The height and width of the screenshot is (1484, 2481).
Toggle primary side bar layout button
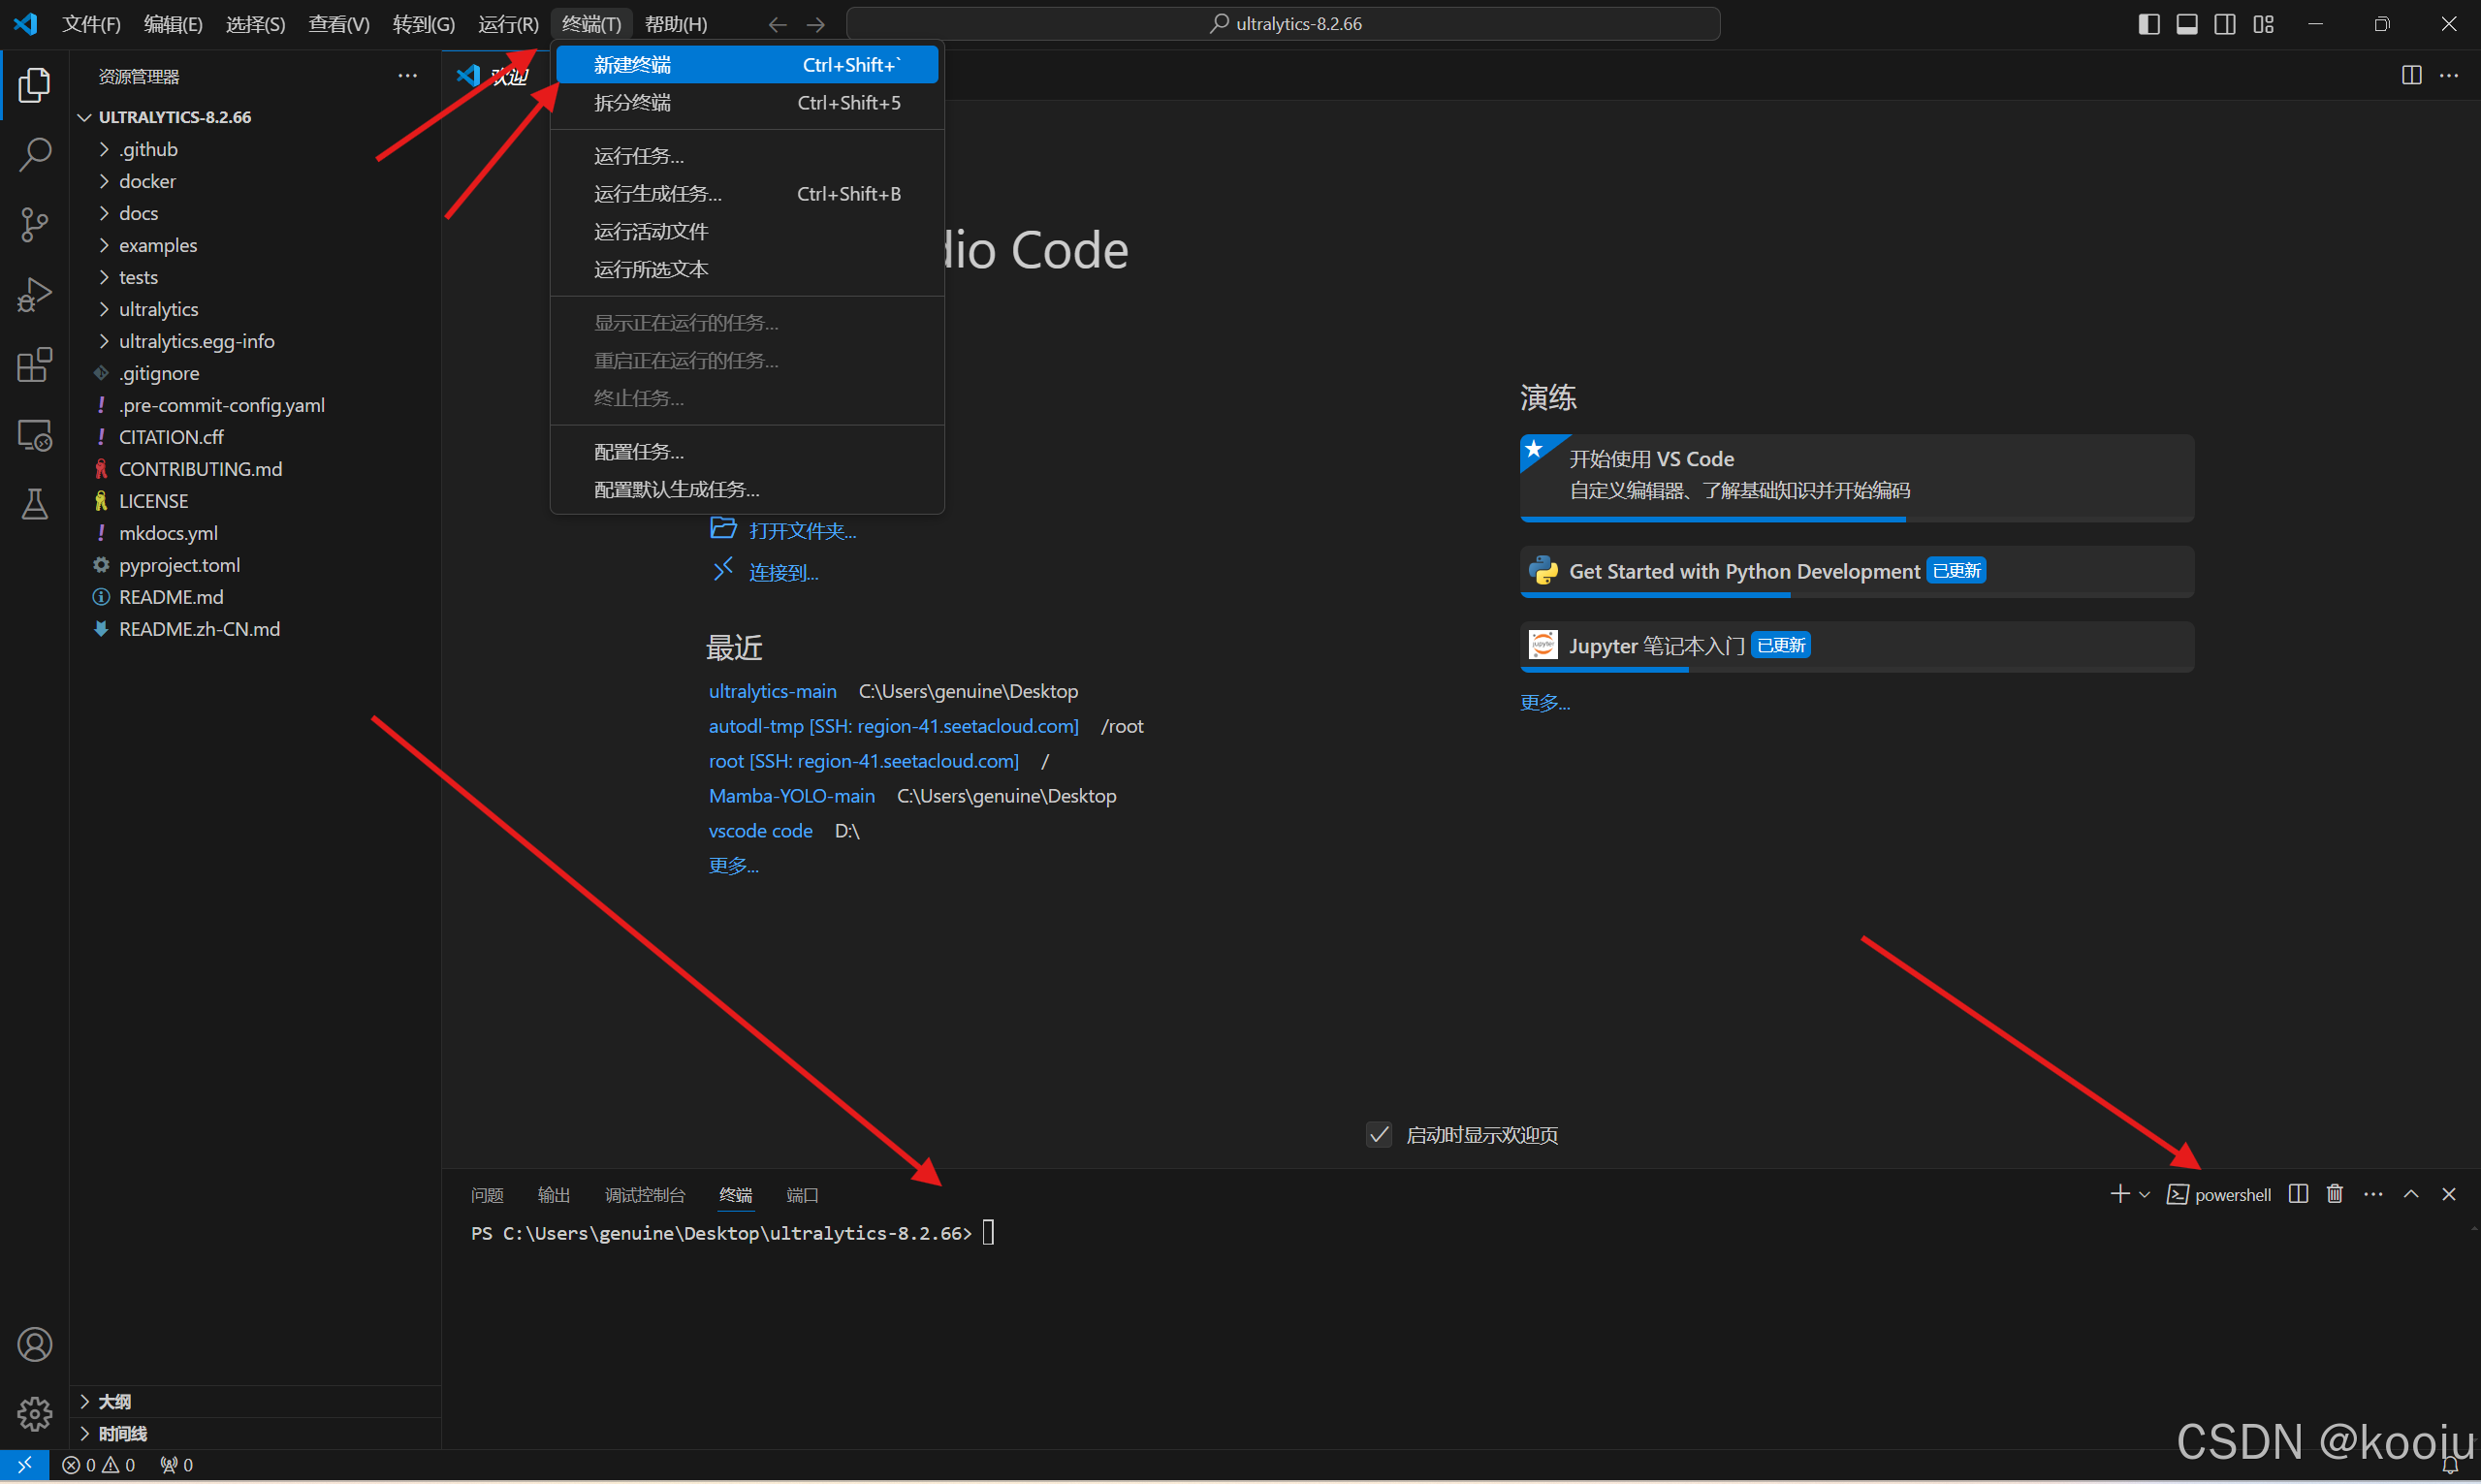2148,24
